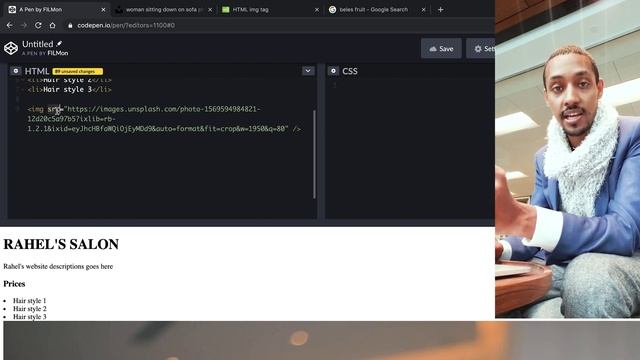Close the Google Search tab
The image size is (640, 360).
click(423, 9)
